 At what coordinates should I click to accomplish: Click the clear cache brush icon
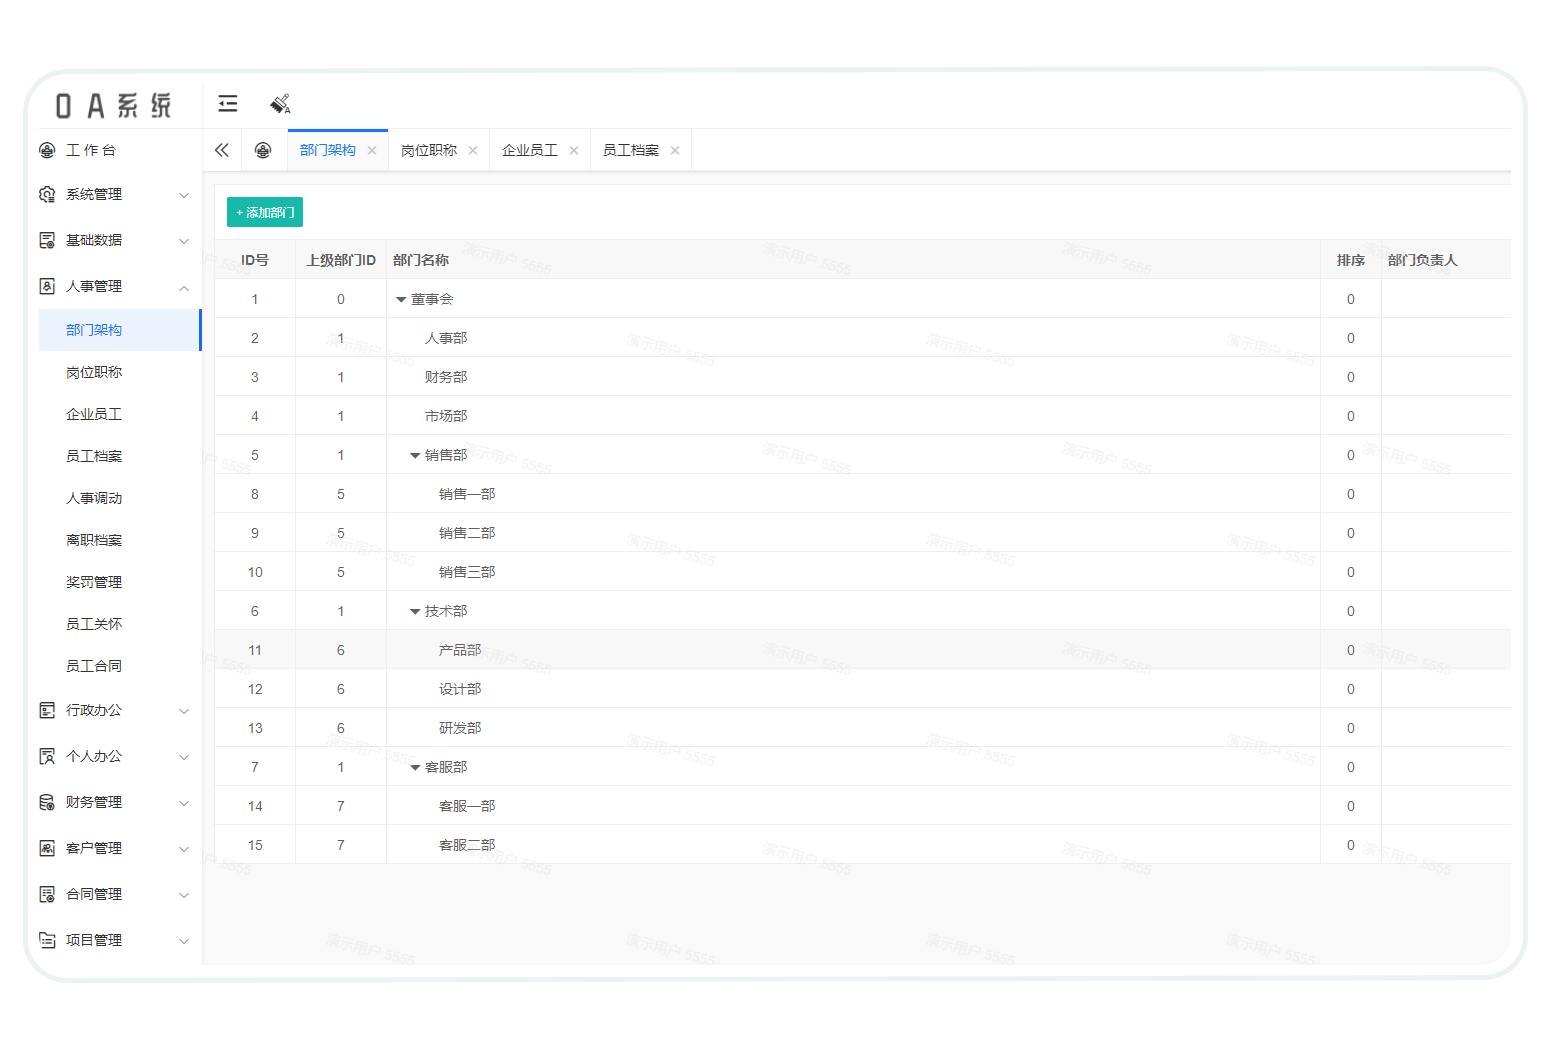pyautogui.click(x=280, y=104)
